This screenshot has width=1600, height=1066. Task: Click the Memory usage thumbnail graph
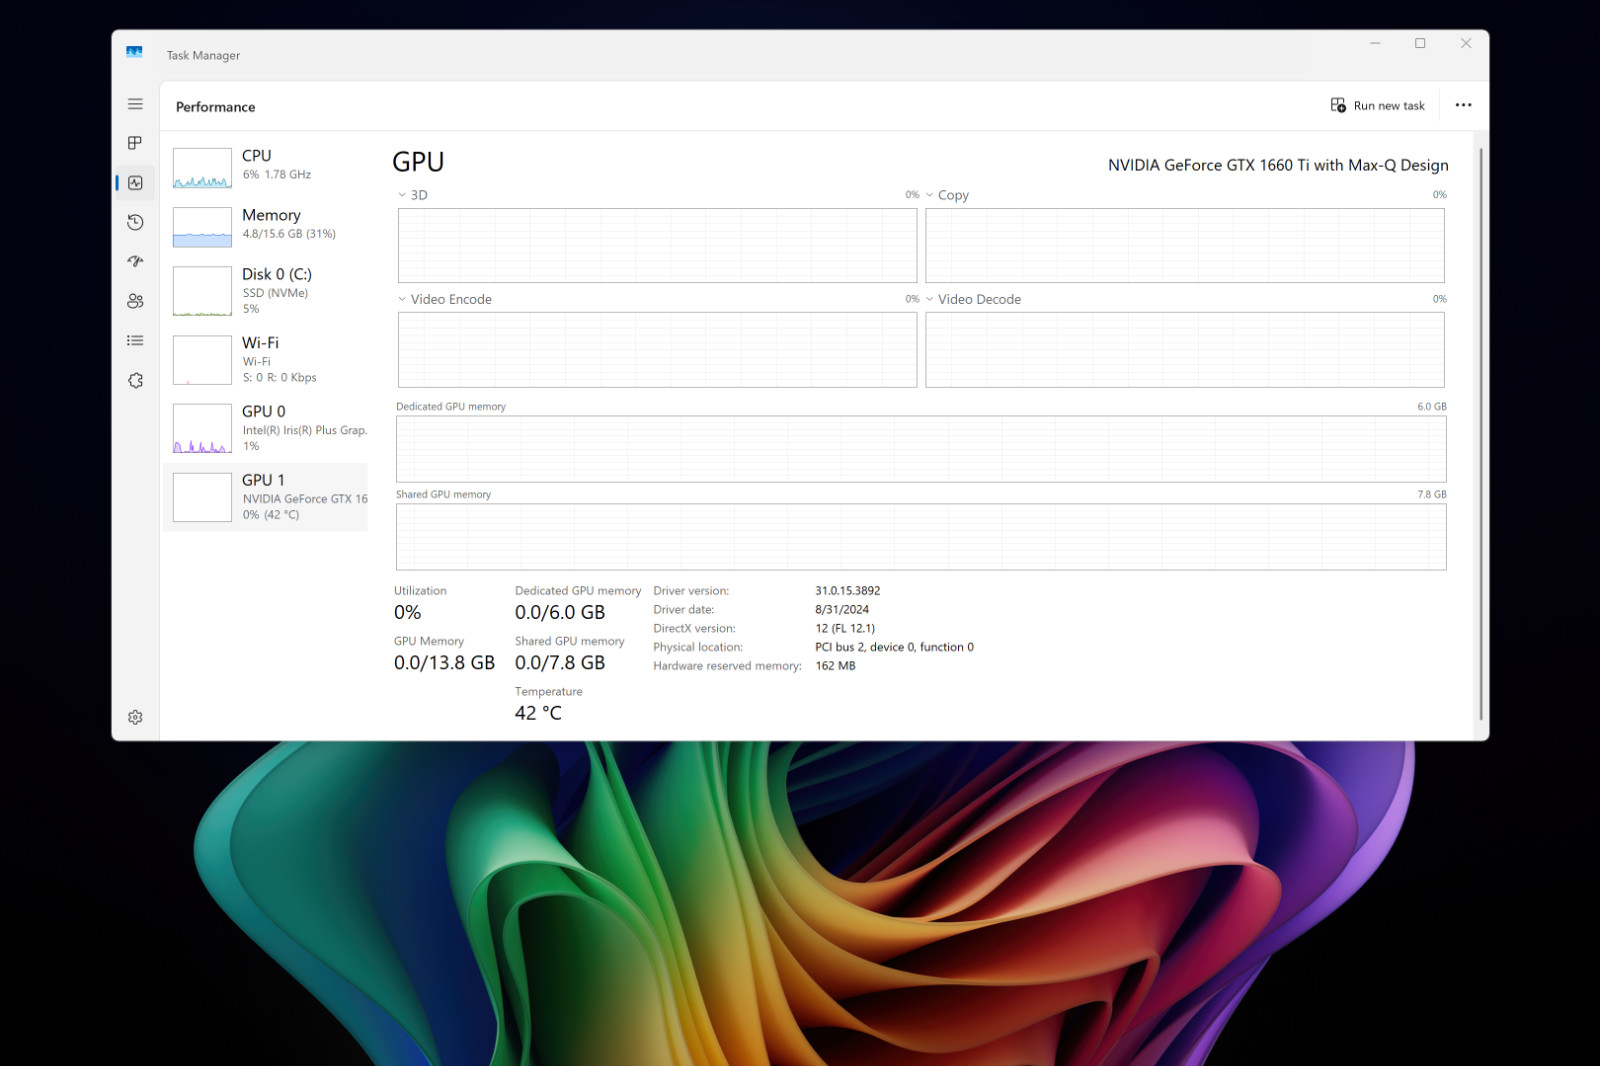point(202,227)
